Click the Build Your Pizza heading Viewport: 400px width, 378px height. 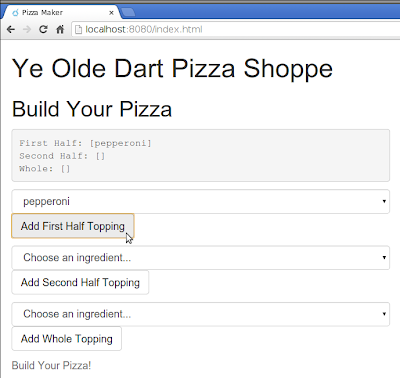coord(92,109)
